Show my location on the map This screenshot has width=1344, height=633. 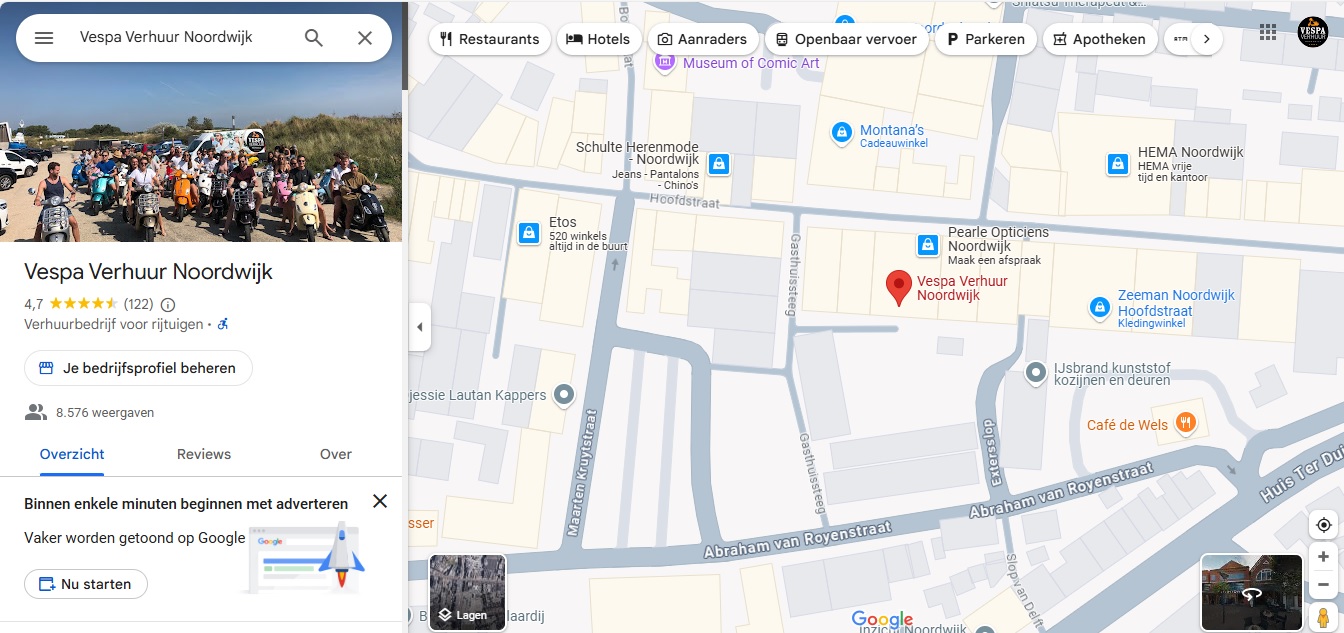[x=1323, y=525]
